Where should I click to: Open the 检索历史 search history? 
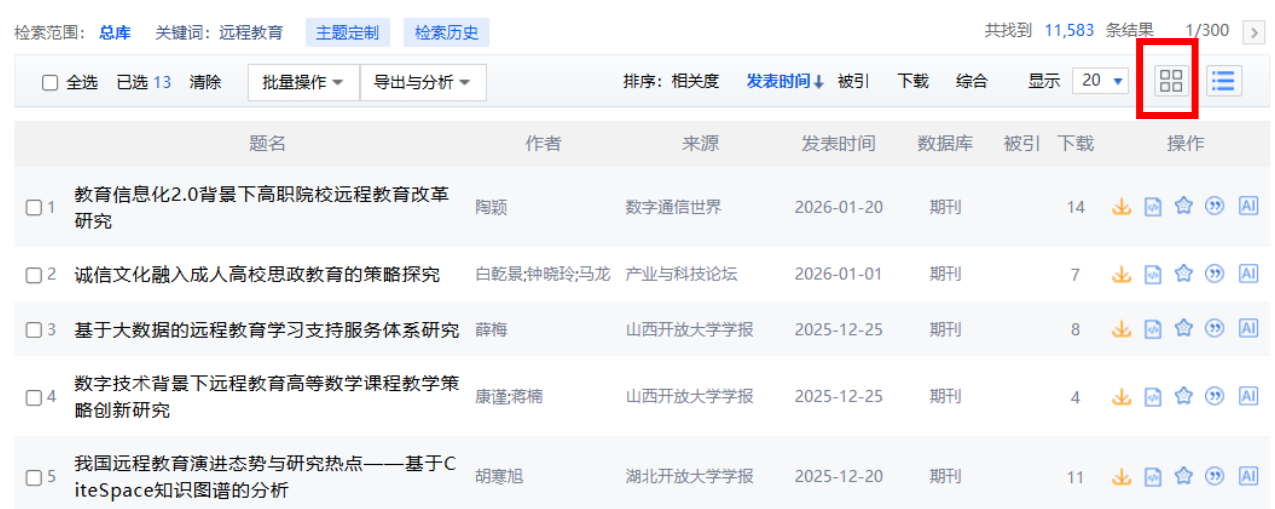pyautogui.click(x=446, y=32)
